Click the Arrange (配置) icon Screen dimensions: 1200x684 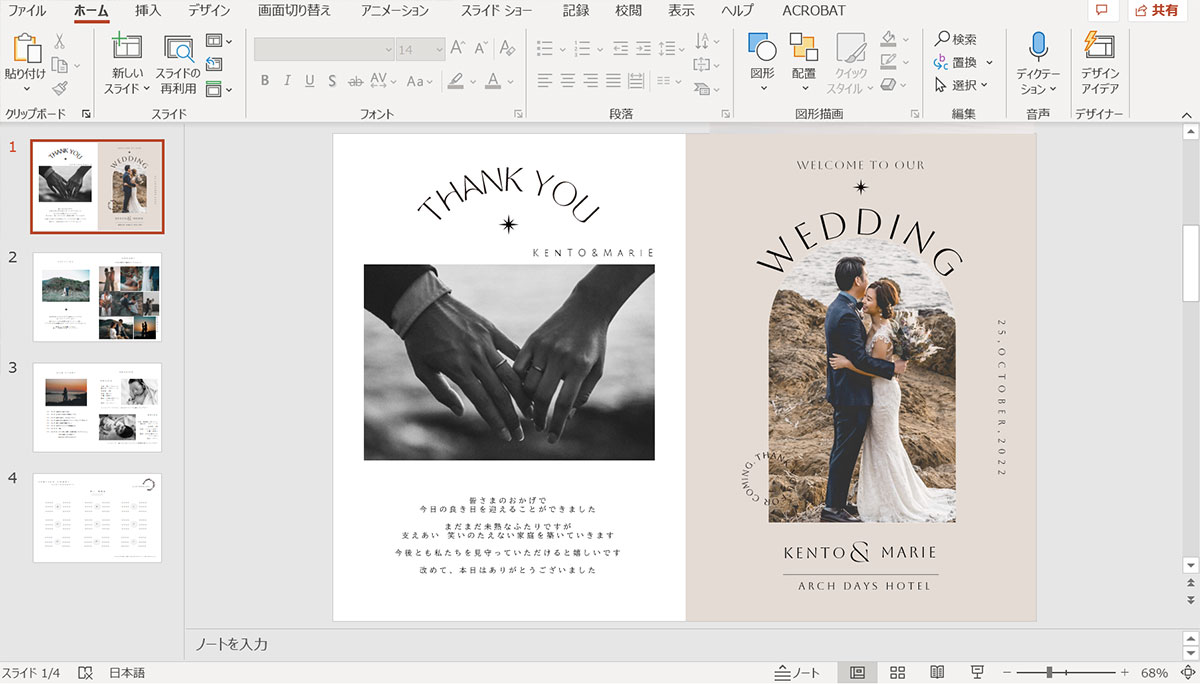pyautogui.click(x=803, y=47)
